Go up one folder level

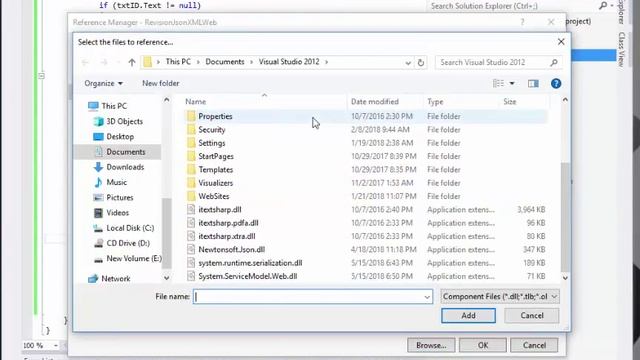pos(131,62)
